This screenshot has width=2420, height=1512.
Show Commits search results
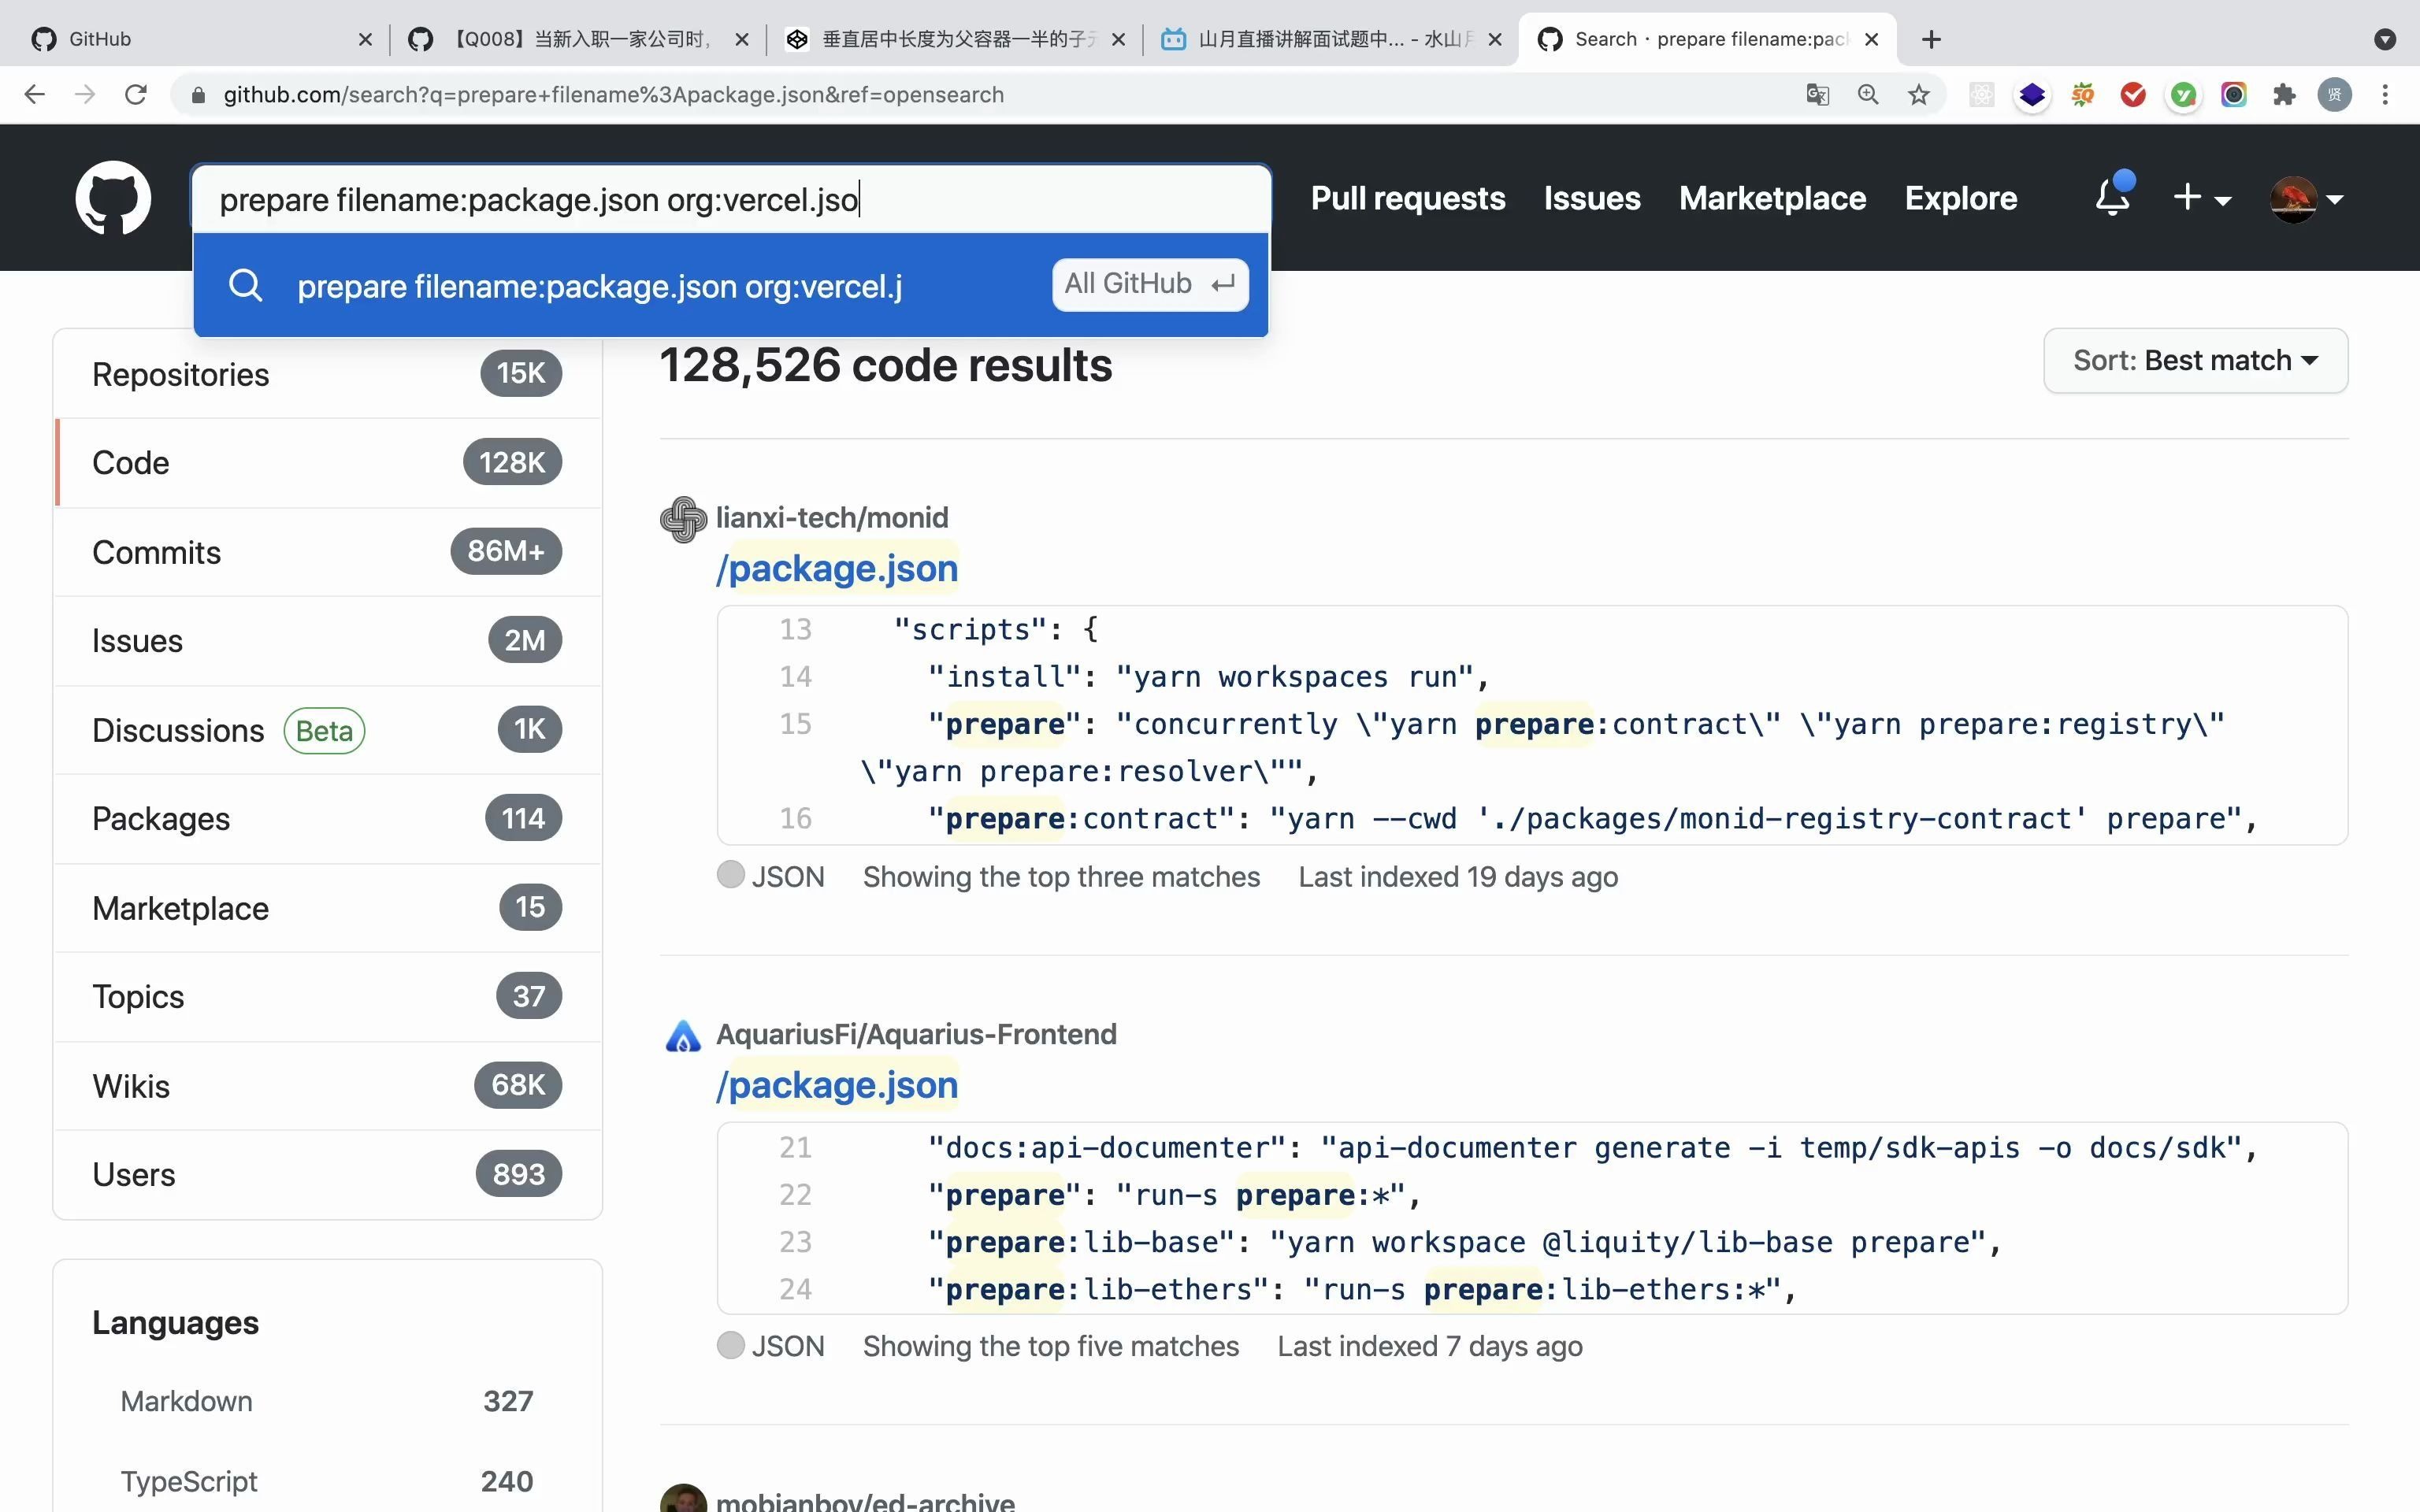(x=327, y=551)
